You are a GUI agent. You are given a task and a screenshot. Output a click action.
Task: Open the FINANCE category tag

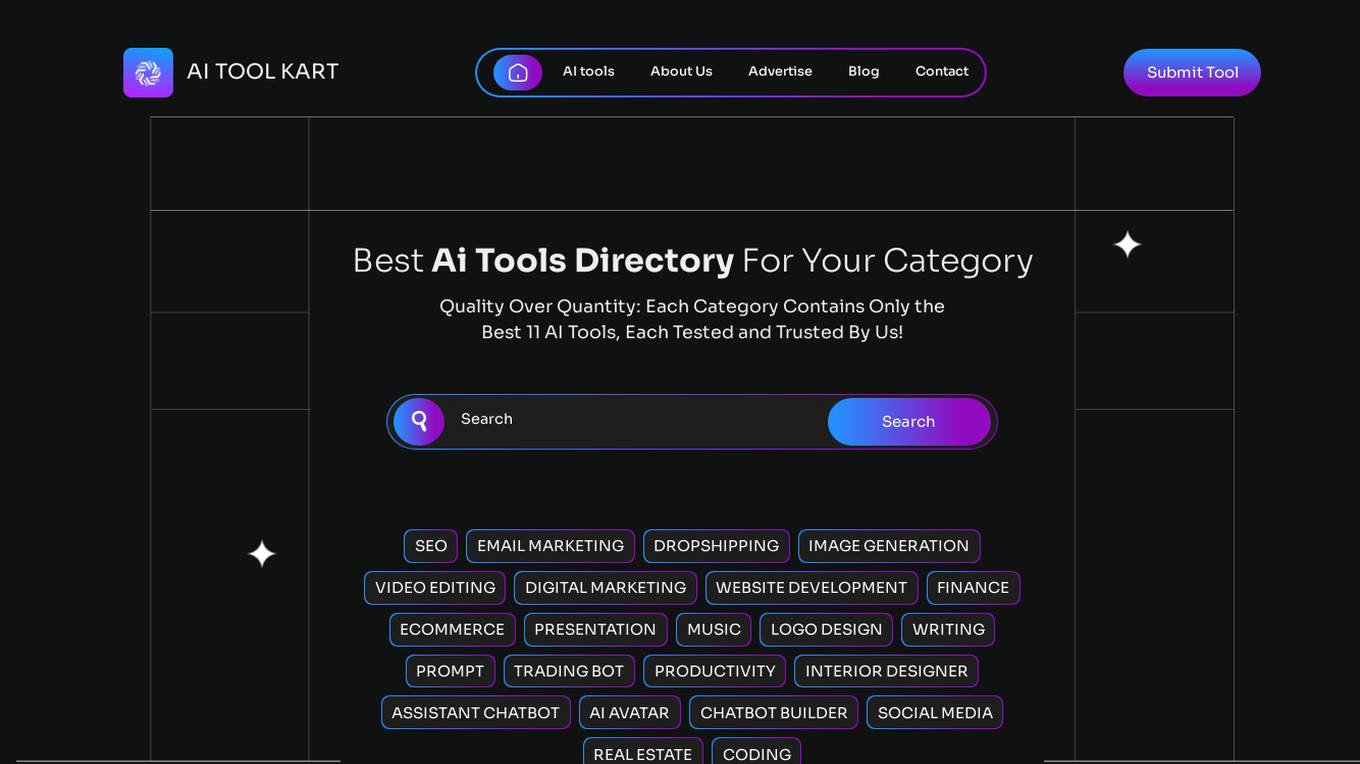(973, 588)
